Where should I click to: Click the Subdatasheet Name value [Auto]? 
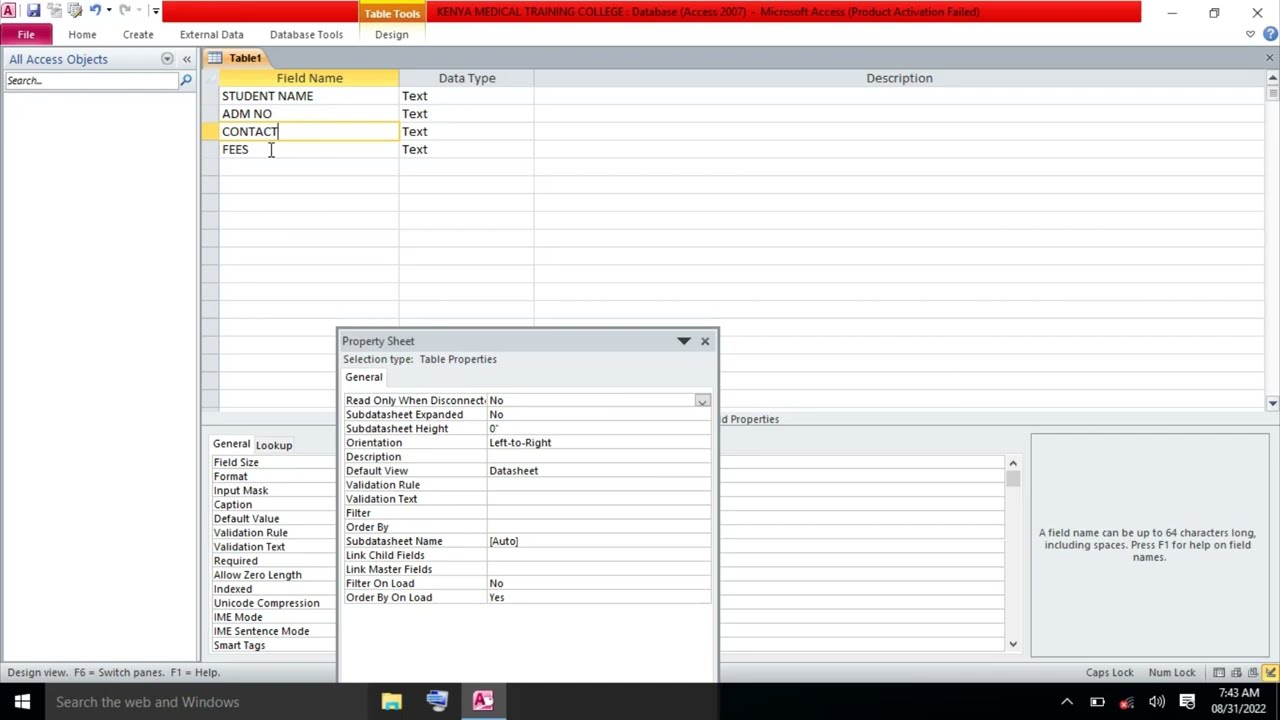598,541
